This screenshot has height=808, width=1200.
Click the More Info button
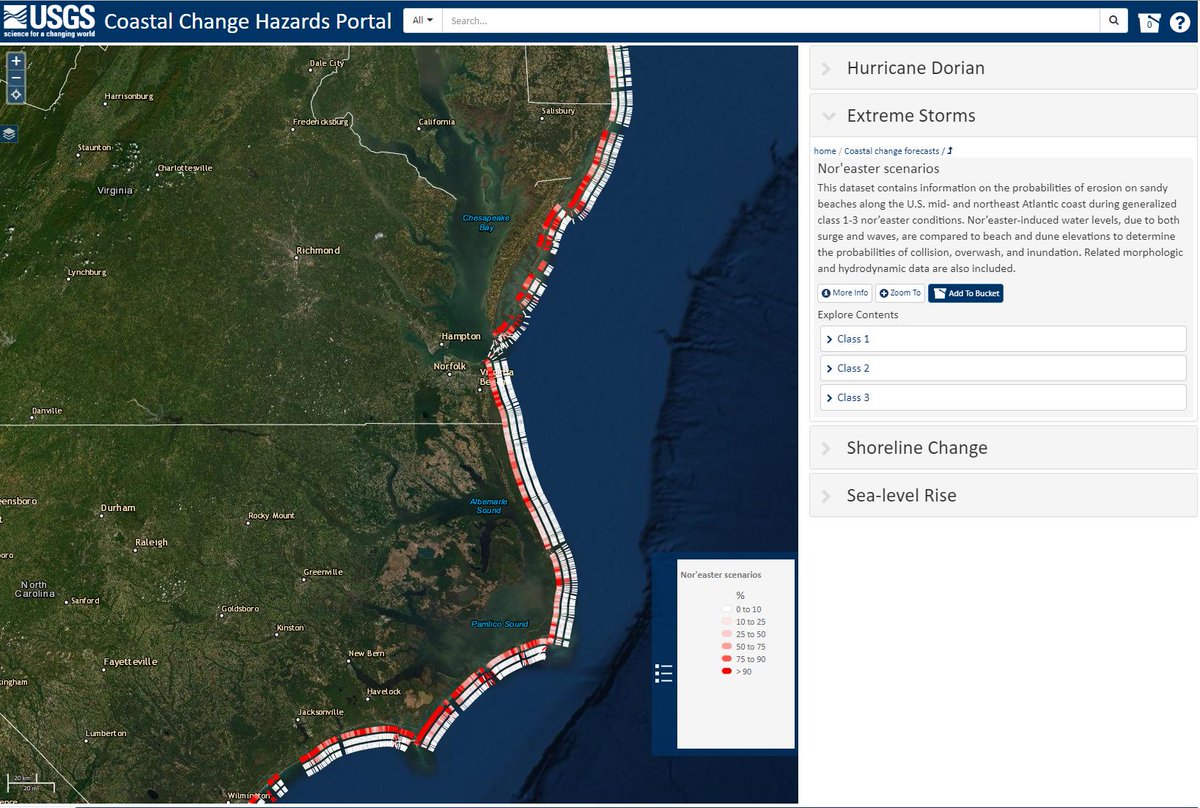[x=844, y=293]
